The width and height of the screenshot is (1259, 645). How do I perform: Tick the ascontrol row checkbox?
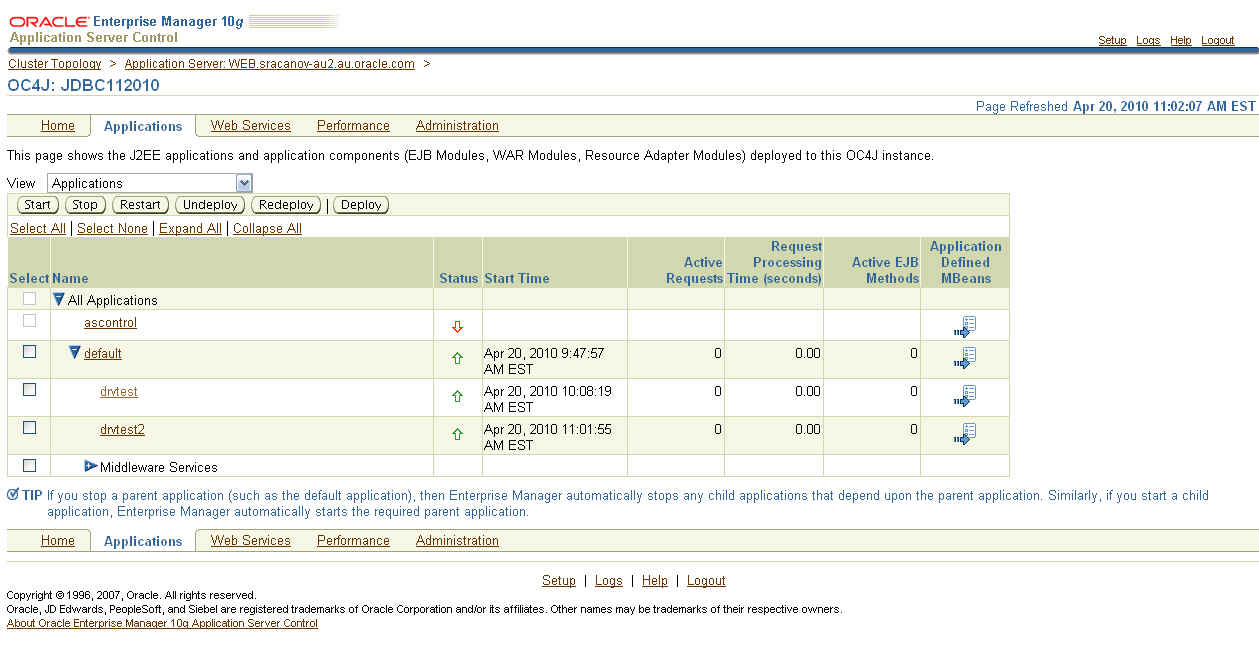point(29,320)
